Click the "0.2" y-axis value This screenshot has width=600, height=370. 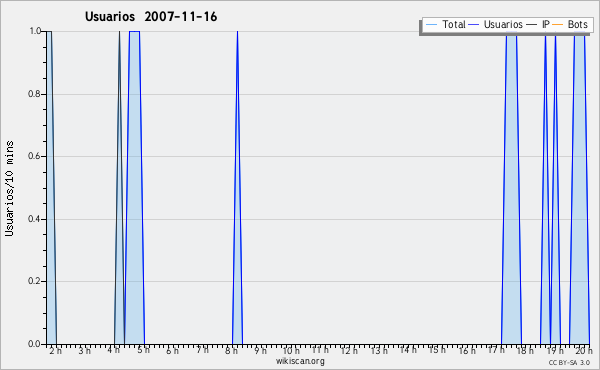pos(35,281)
